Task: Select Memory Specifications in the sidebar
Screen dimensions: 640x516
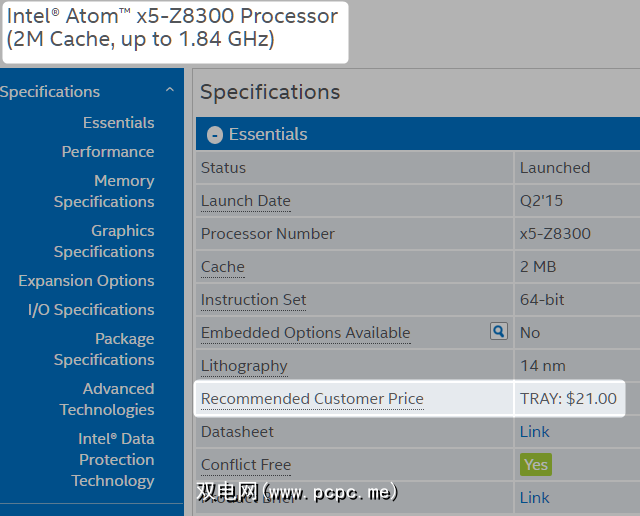Action: (x=104, y=191)
